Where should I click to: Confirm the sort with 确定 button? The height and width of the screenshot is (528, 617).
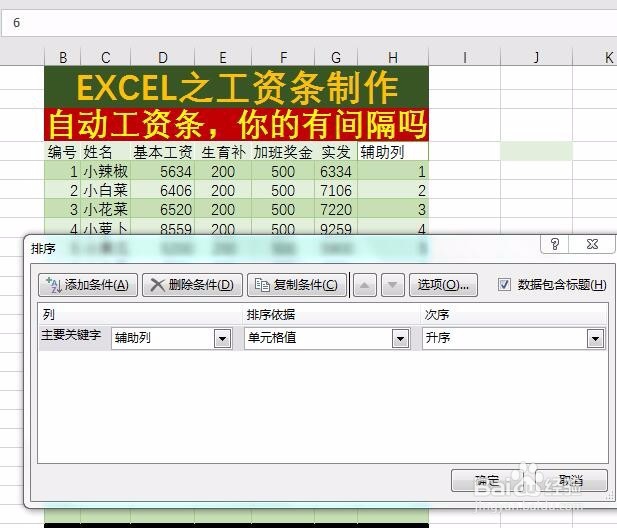(x=487, y=480)
